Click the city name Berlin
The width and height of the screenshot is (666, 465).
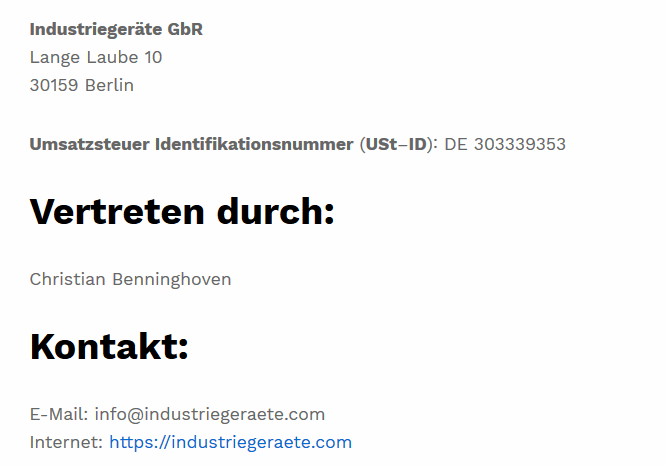pyautogui.click(x=110, y=85)
